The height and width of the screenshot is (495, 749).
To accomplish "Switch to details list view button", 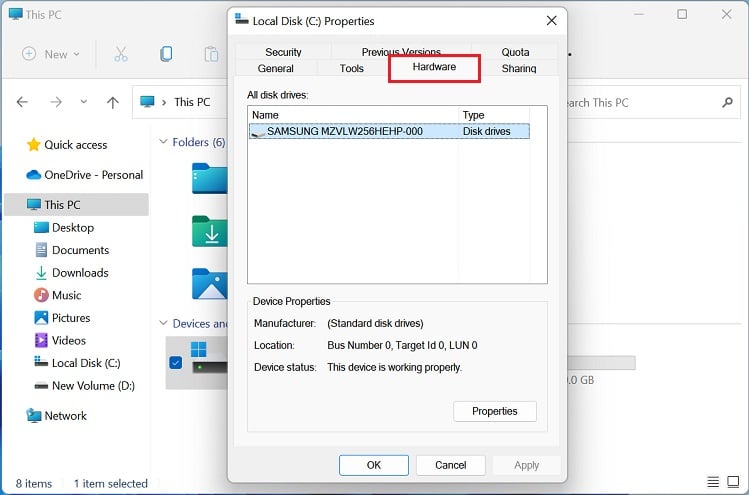I will coord(713,482).
